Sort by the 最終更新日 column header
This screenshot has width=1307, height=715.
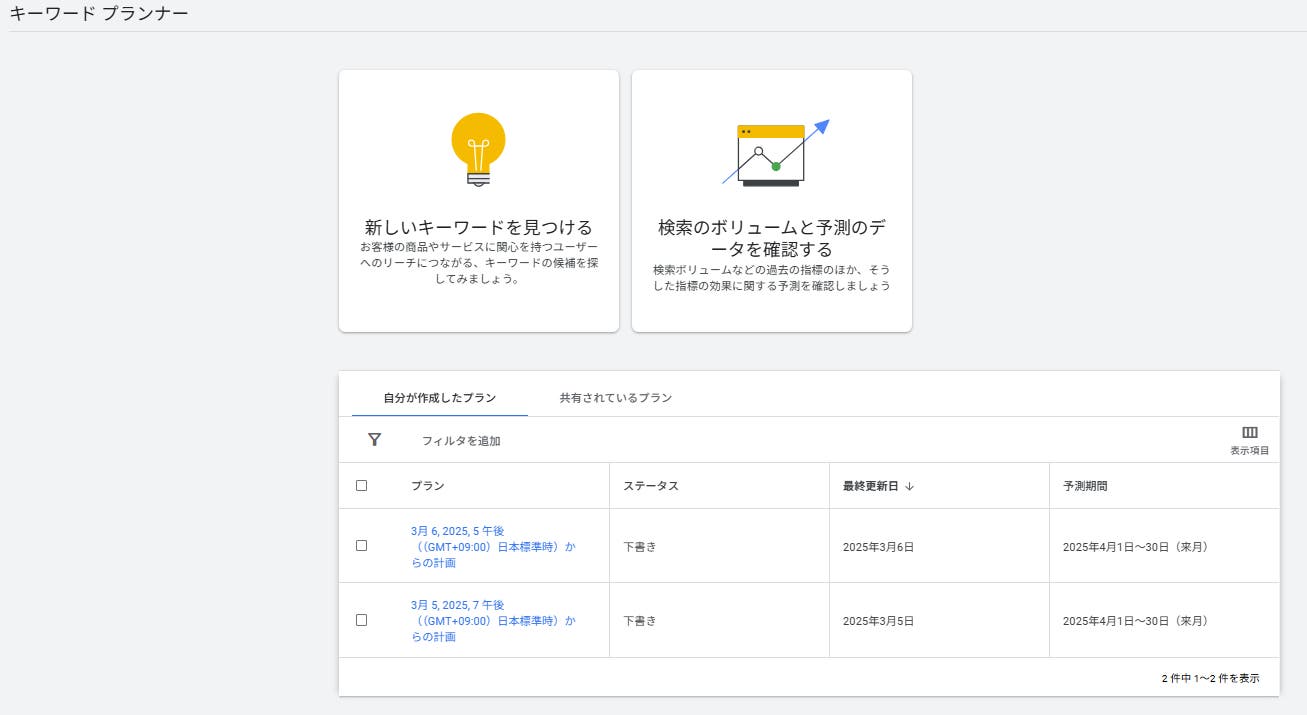pos(871,486)
